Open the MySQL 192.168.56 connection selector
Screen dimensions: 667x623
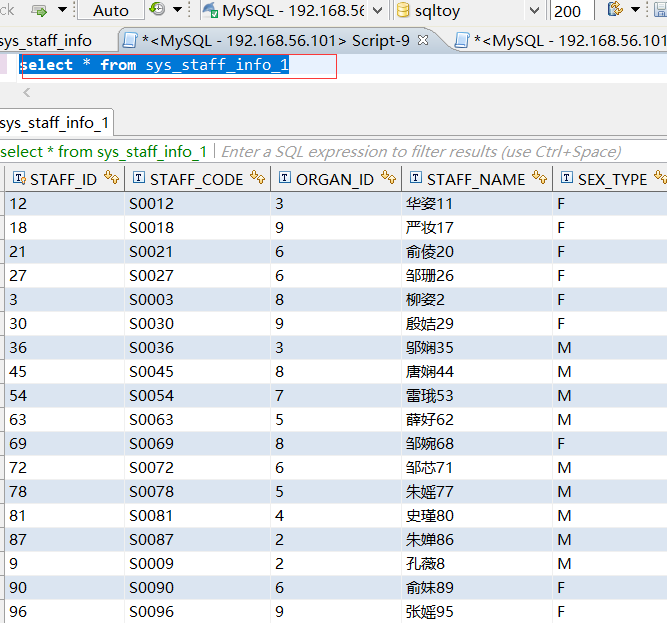tap(292, 10)
